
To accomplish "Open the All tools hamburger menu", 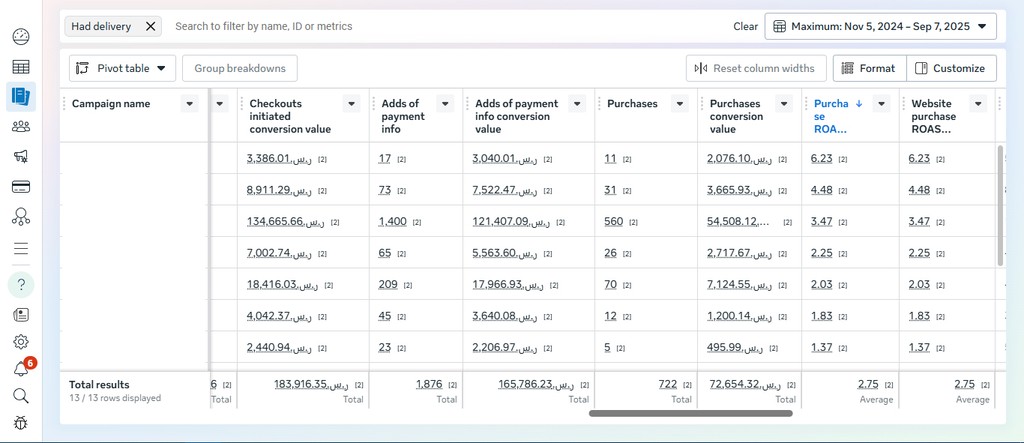I will tap(20, 248).
